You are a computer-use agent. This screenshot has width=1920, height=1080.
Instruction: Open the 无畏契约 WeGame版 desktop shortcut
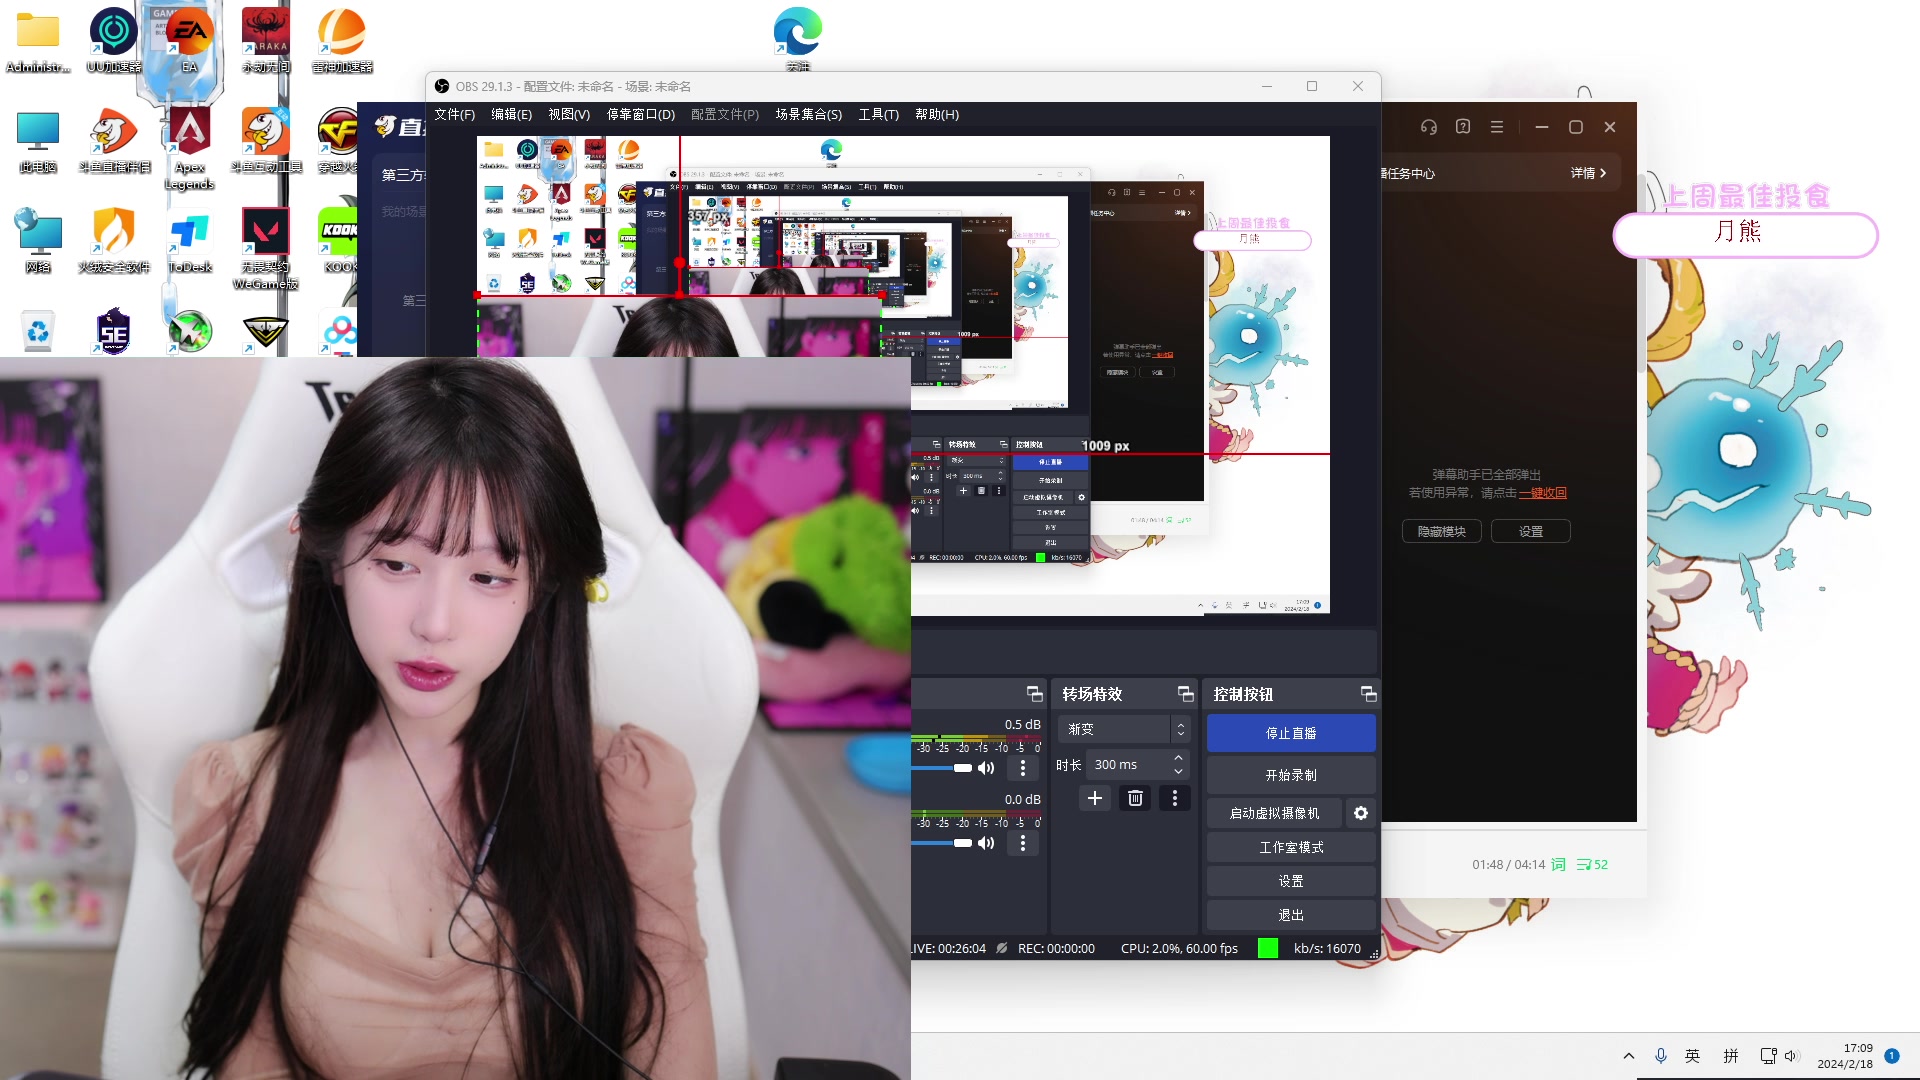pyautogui.click(x=266, y=248)
